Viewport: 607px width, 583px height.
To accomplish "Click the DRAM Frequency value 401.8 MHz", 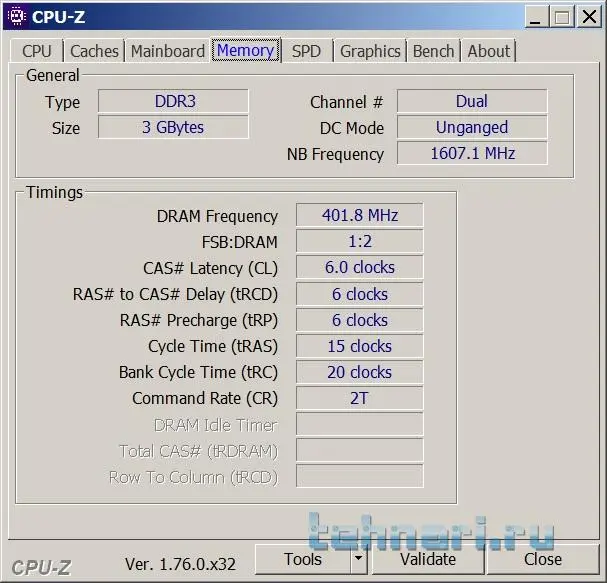I will click(x=360, y=215).
